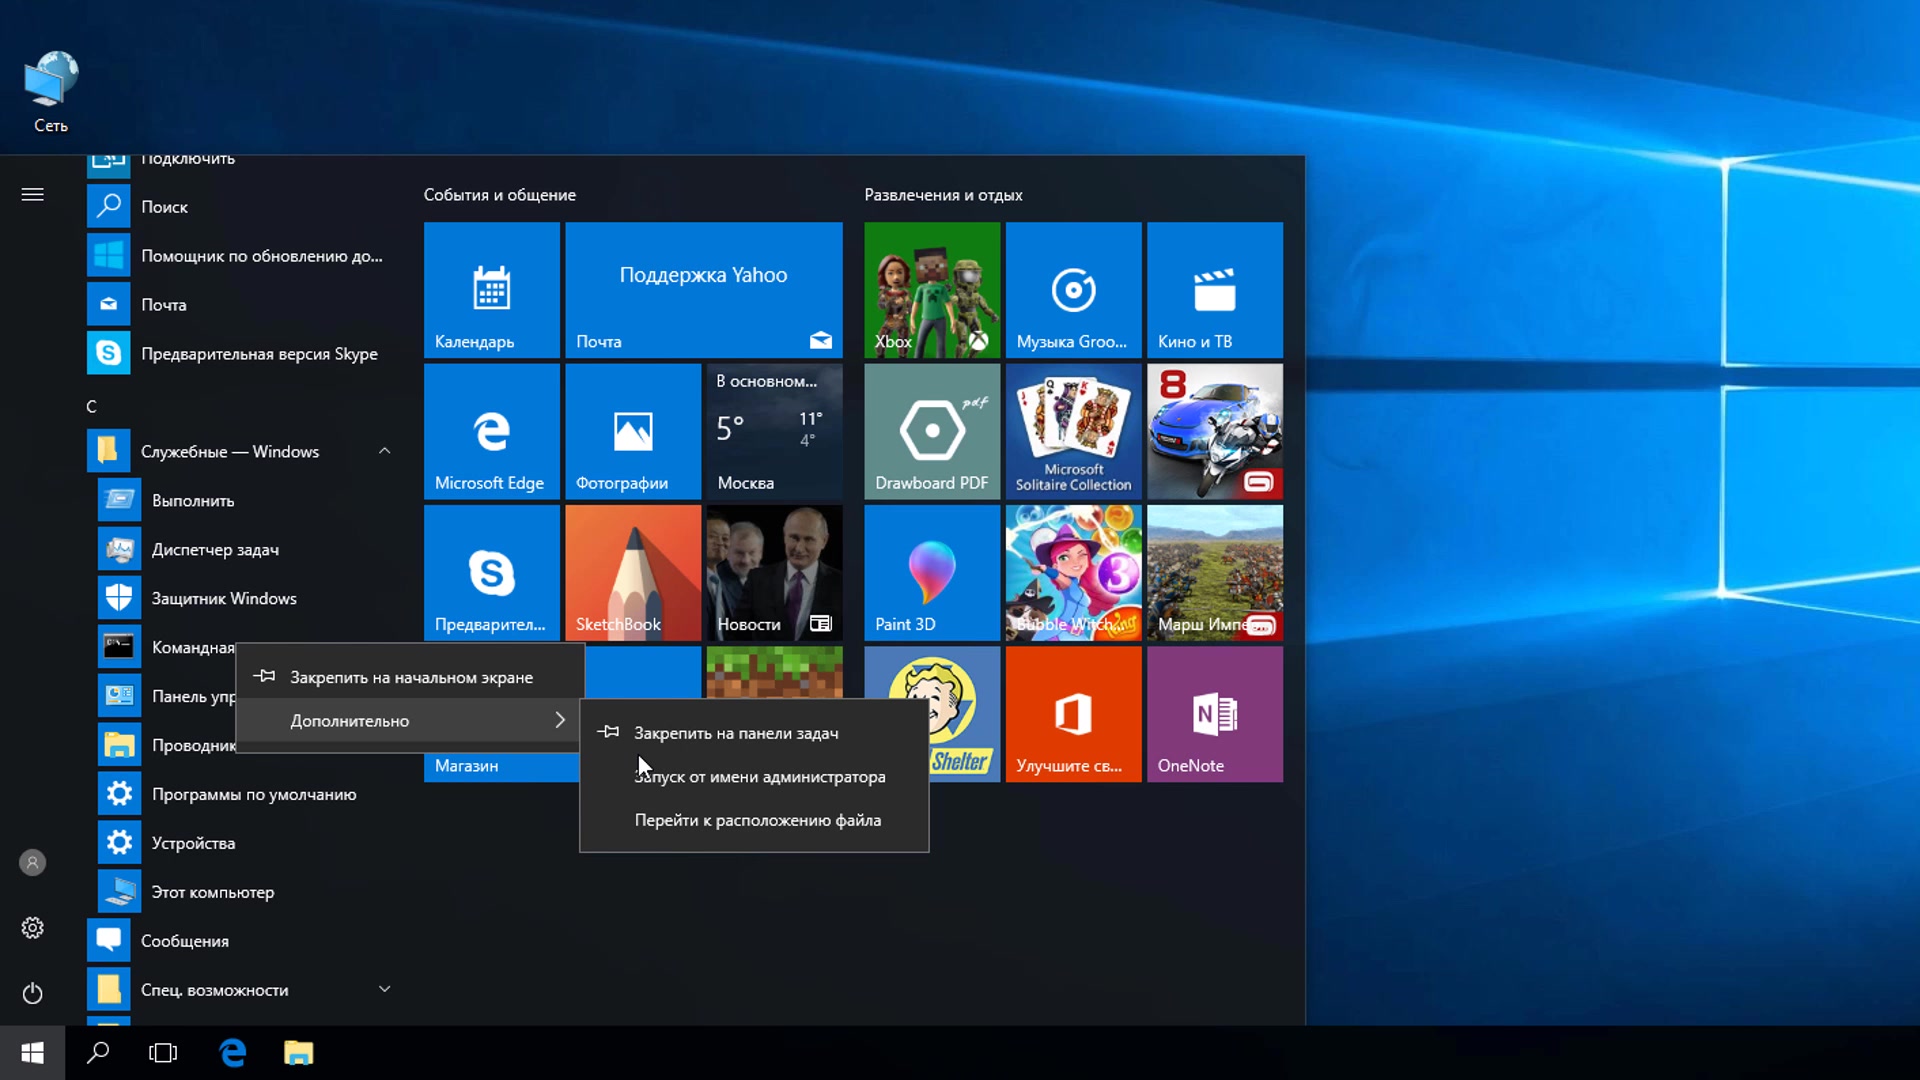The height and width of the screenshot is (1080, 1920).
Task: Launch Edge from the taskbar
Action: click(232, 1053)
